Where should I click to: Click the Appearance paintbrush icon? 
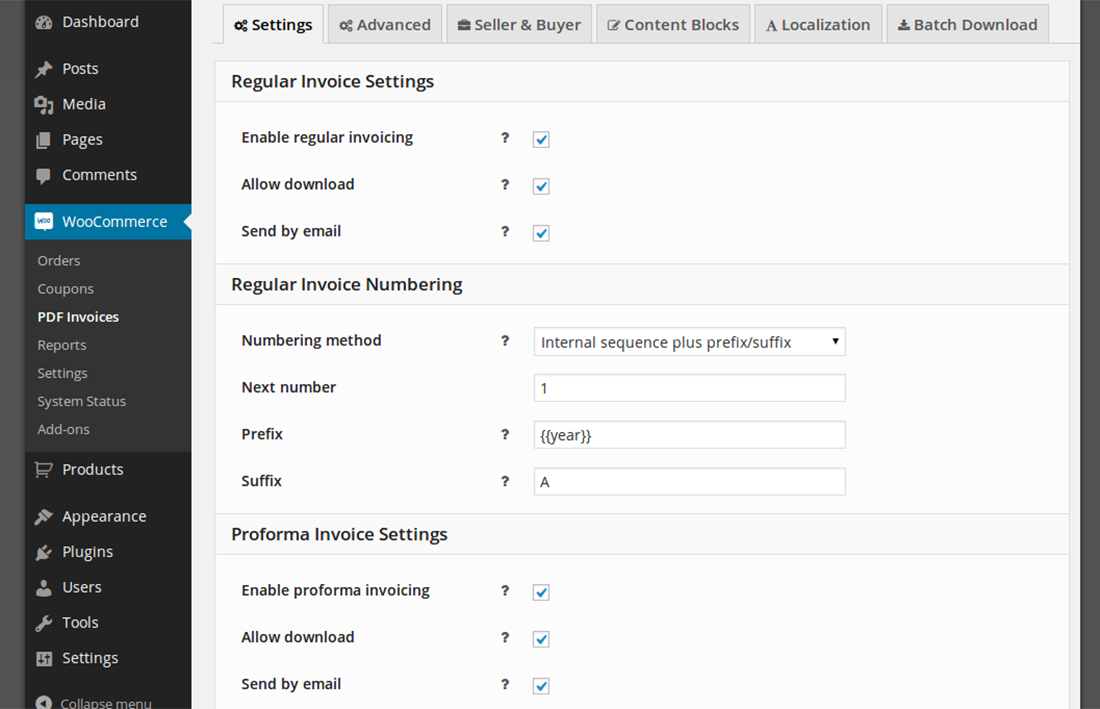coord(44,517)
